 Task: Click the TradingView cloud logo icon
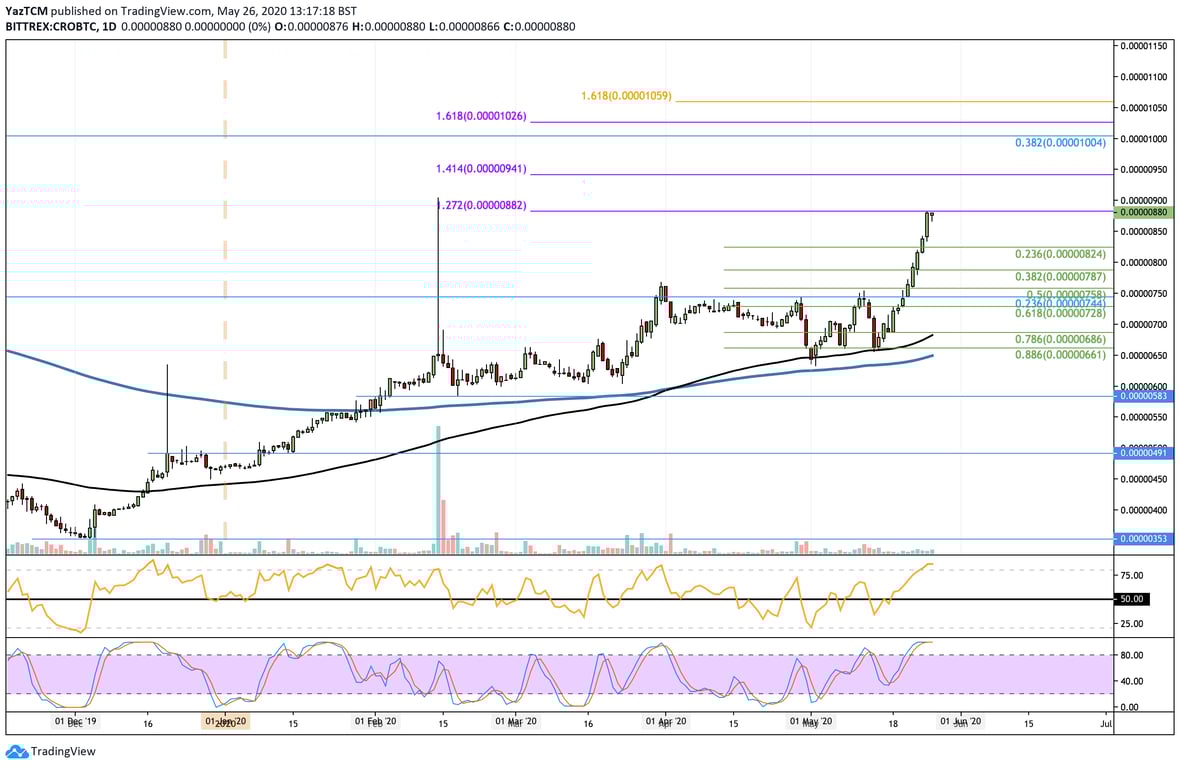[19, 751]
